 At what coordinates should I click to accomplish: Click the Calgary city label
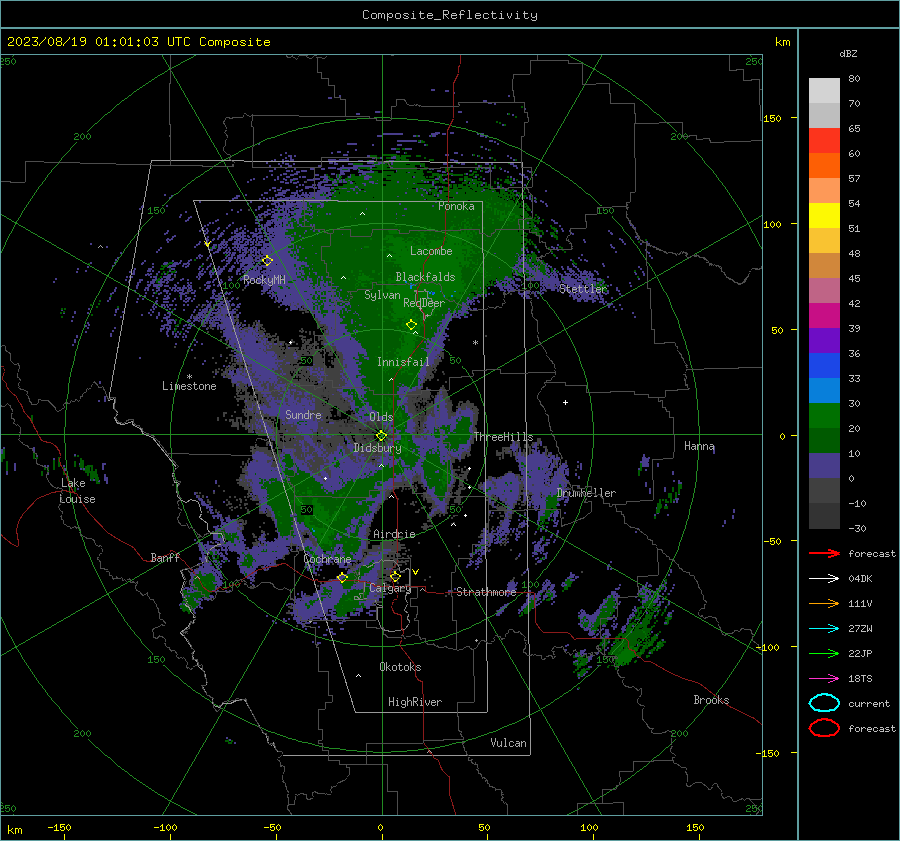390,588
